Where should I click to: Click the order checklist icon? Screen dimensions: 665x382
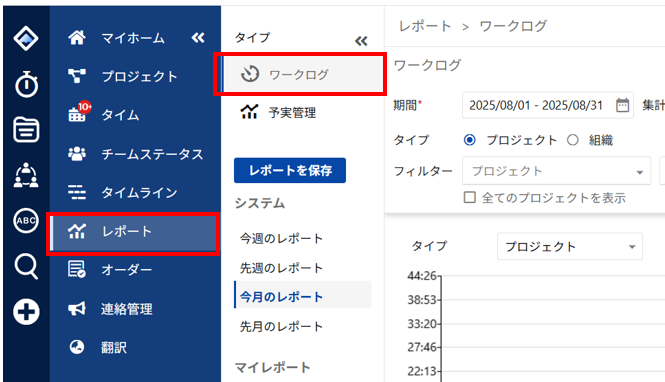[x=77, y=270]
